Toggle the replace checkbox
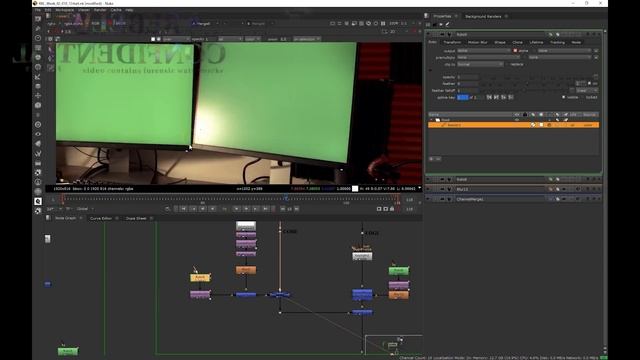Screen dimensions: 640x360 point(507,64)
